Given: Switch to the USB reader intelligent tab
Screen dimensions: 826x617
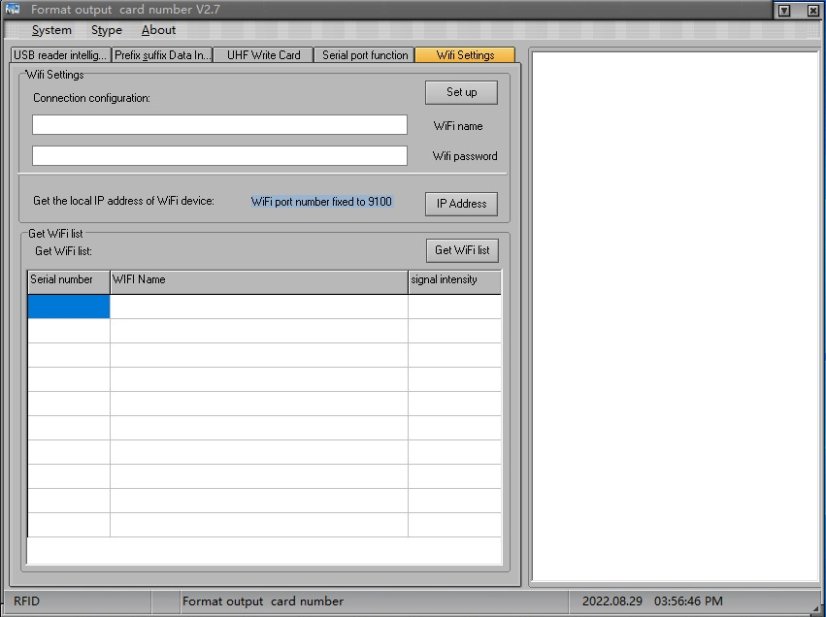Looking at the screenshot, I should [x=59, y=55].
